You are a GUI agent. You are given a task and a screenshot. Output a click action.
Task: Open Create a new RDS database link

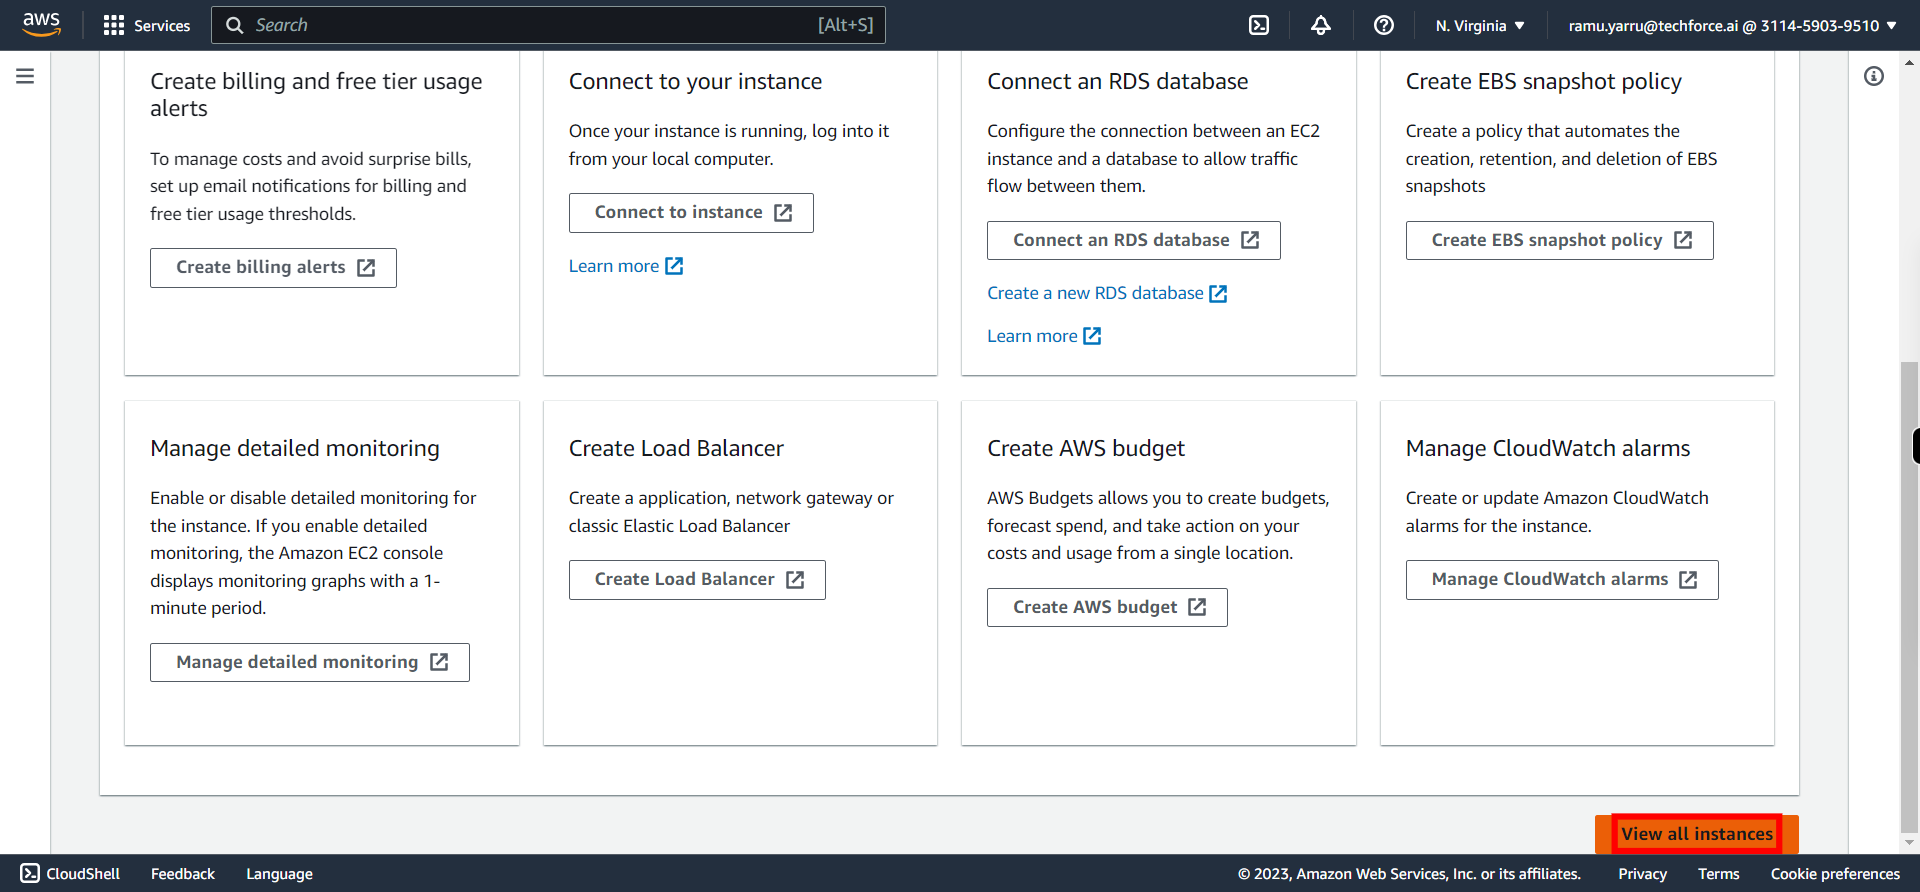[x=1107, y=293]
